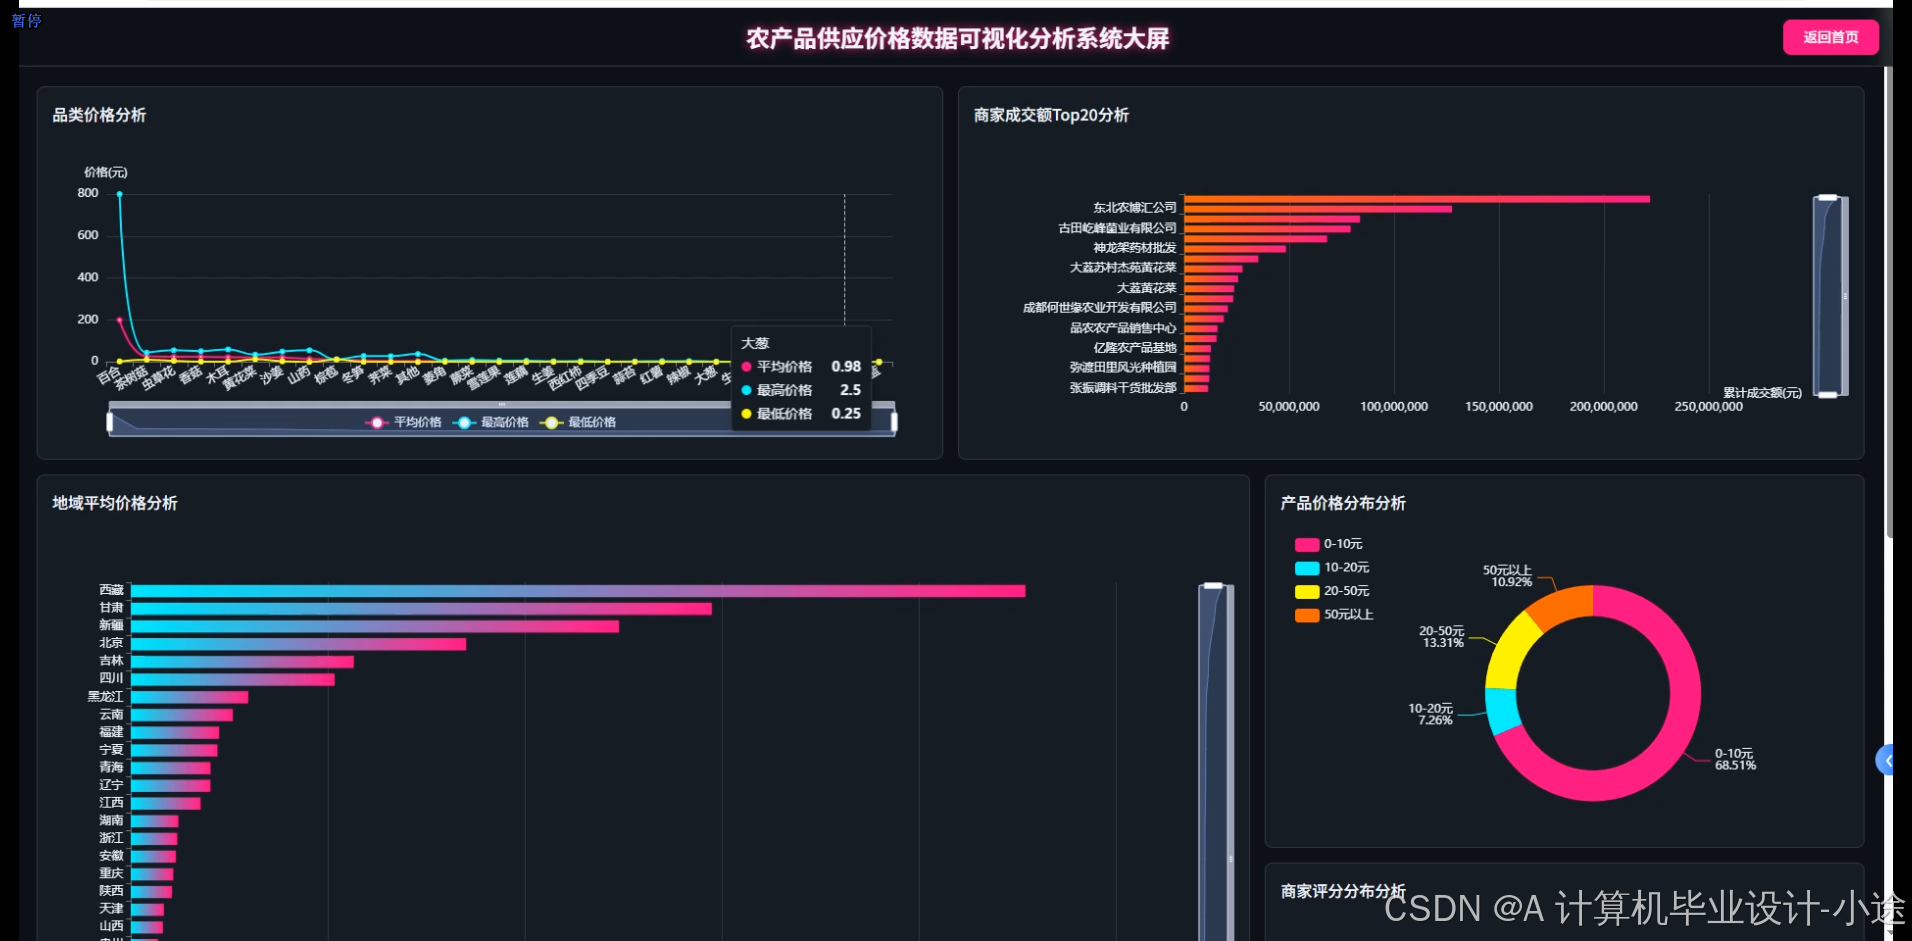Toggle the 10-20元 pie legend item
1912x941 pixels.
[1332, 567]
